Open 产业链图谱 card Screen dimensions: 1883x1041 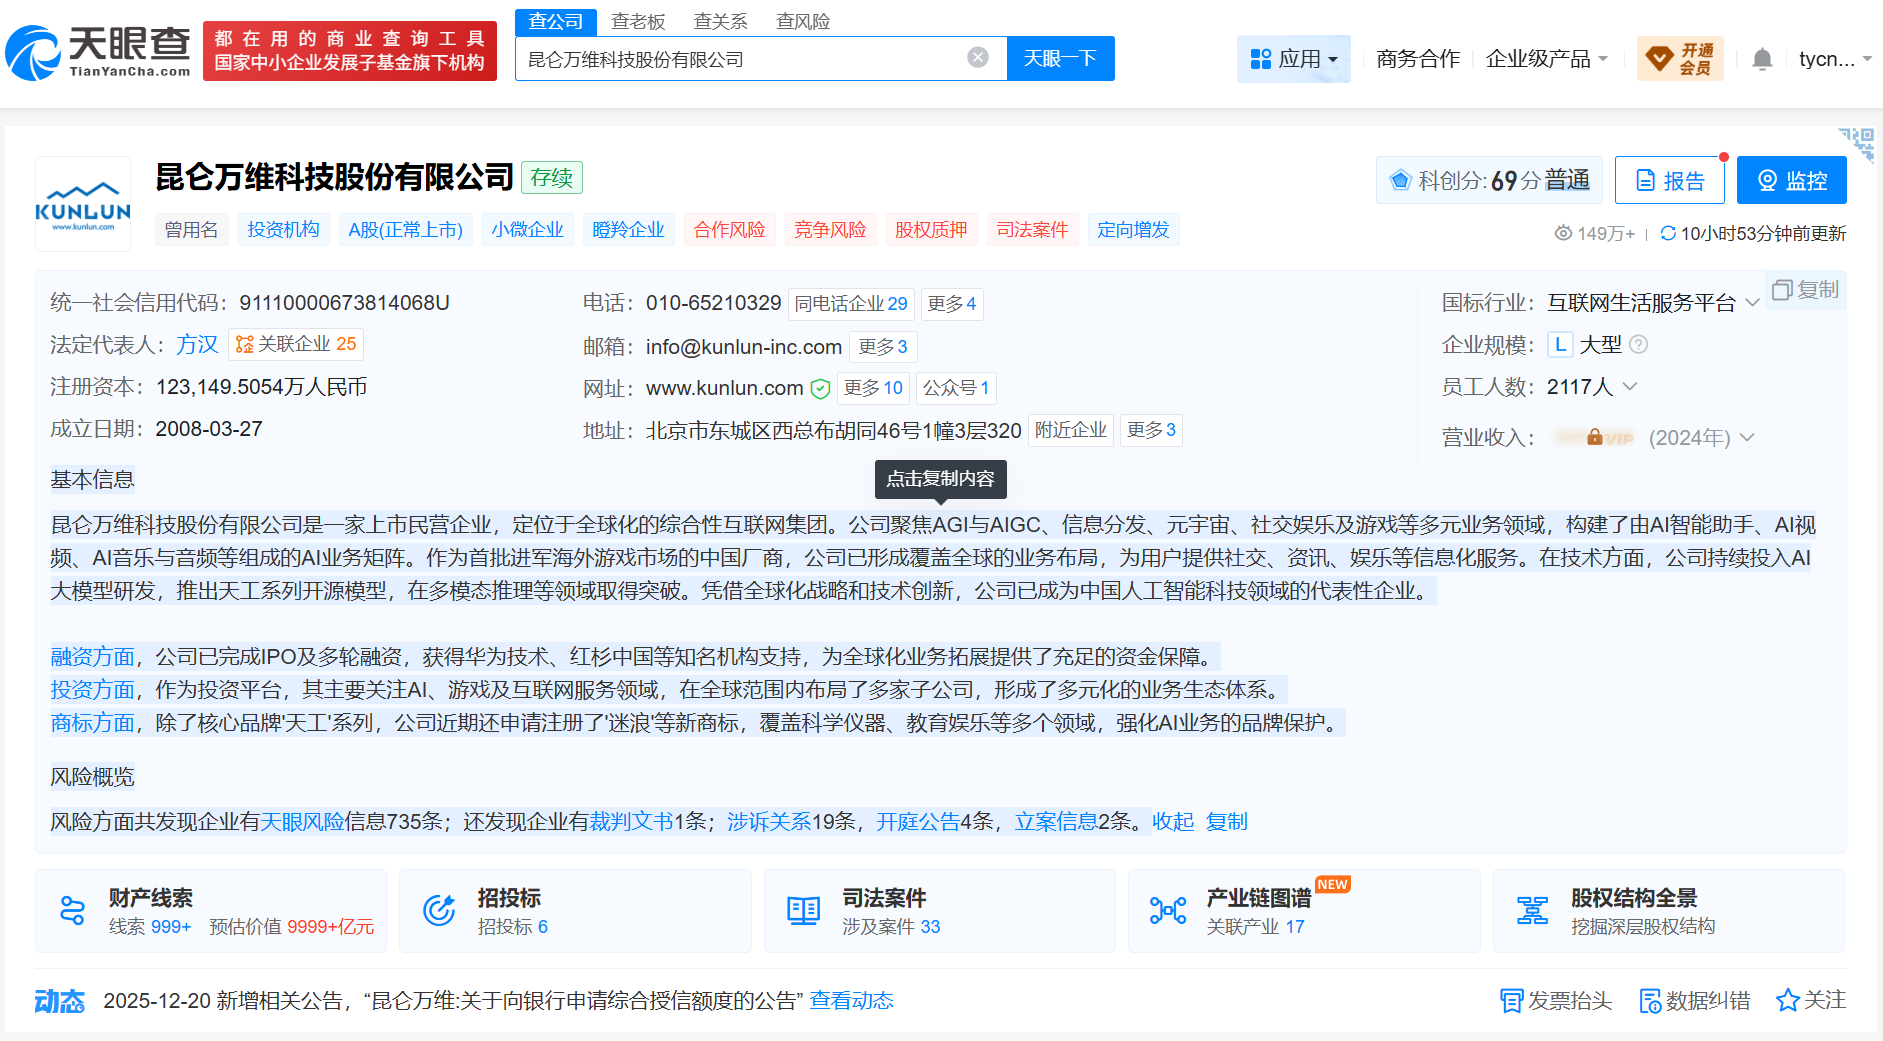click(x=1304, y=911)
